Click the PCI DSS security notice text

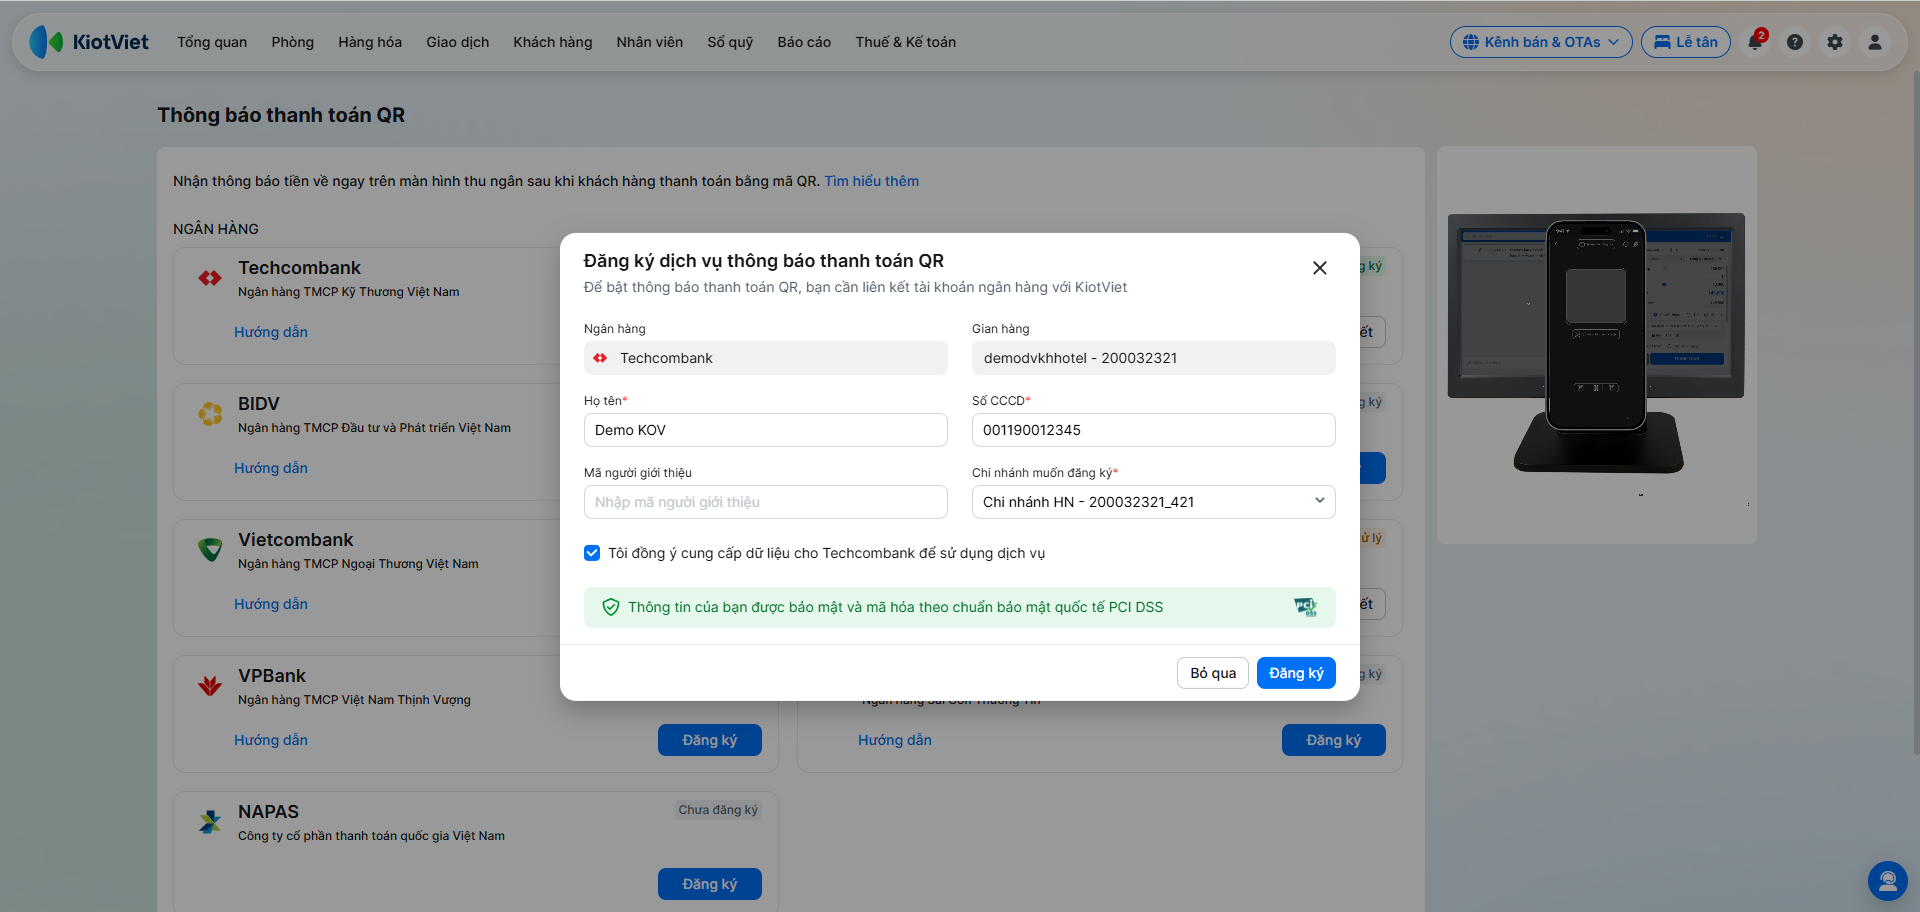click(x=896, y=607)
